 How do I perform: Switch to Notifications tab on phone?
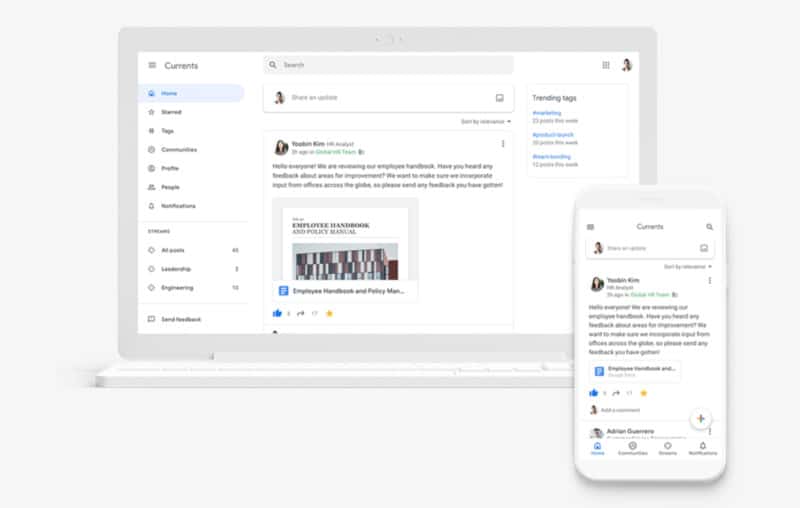[703, 448]
